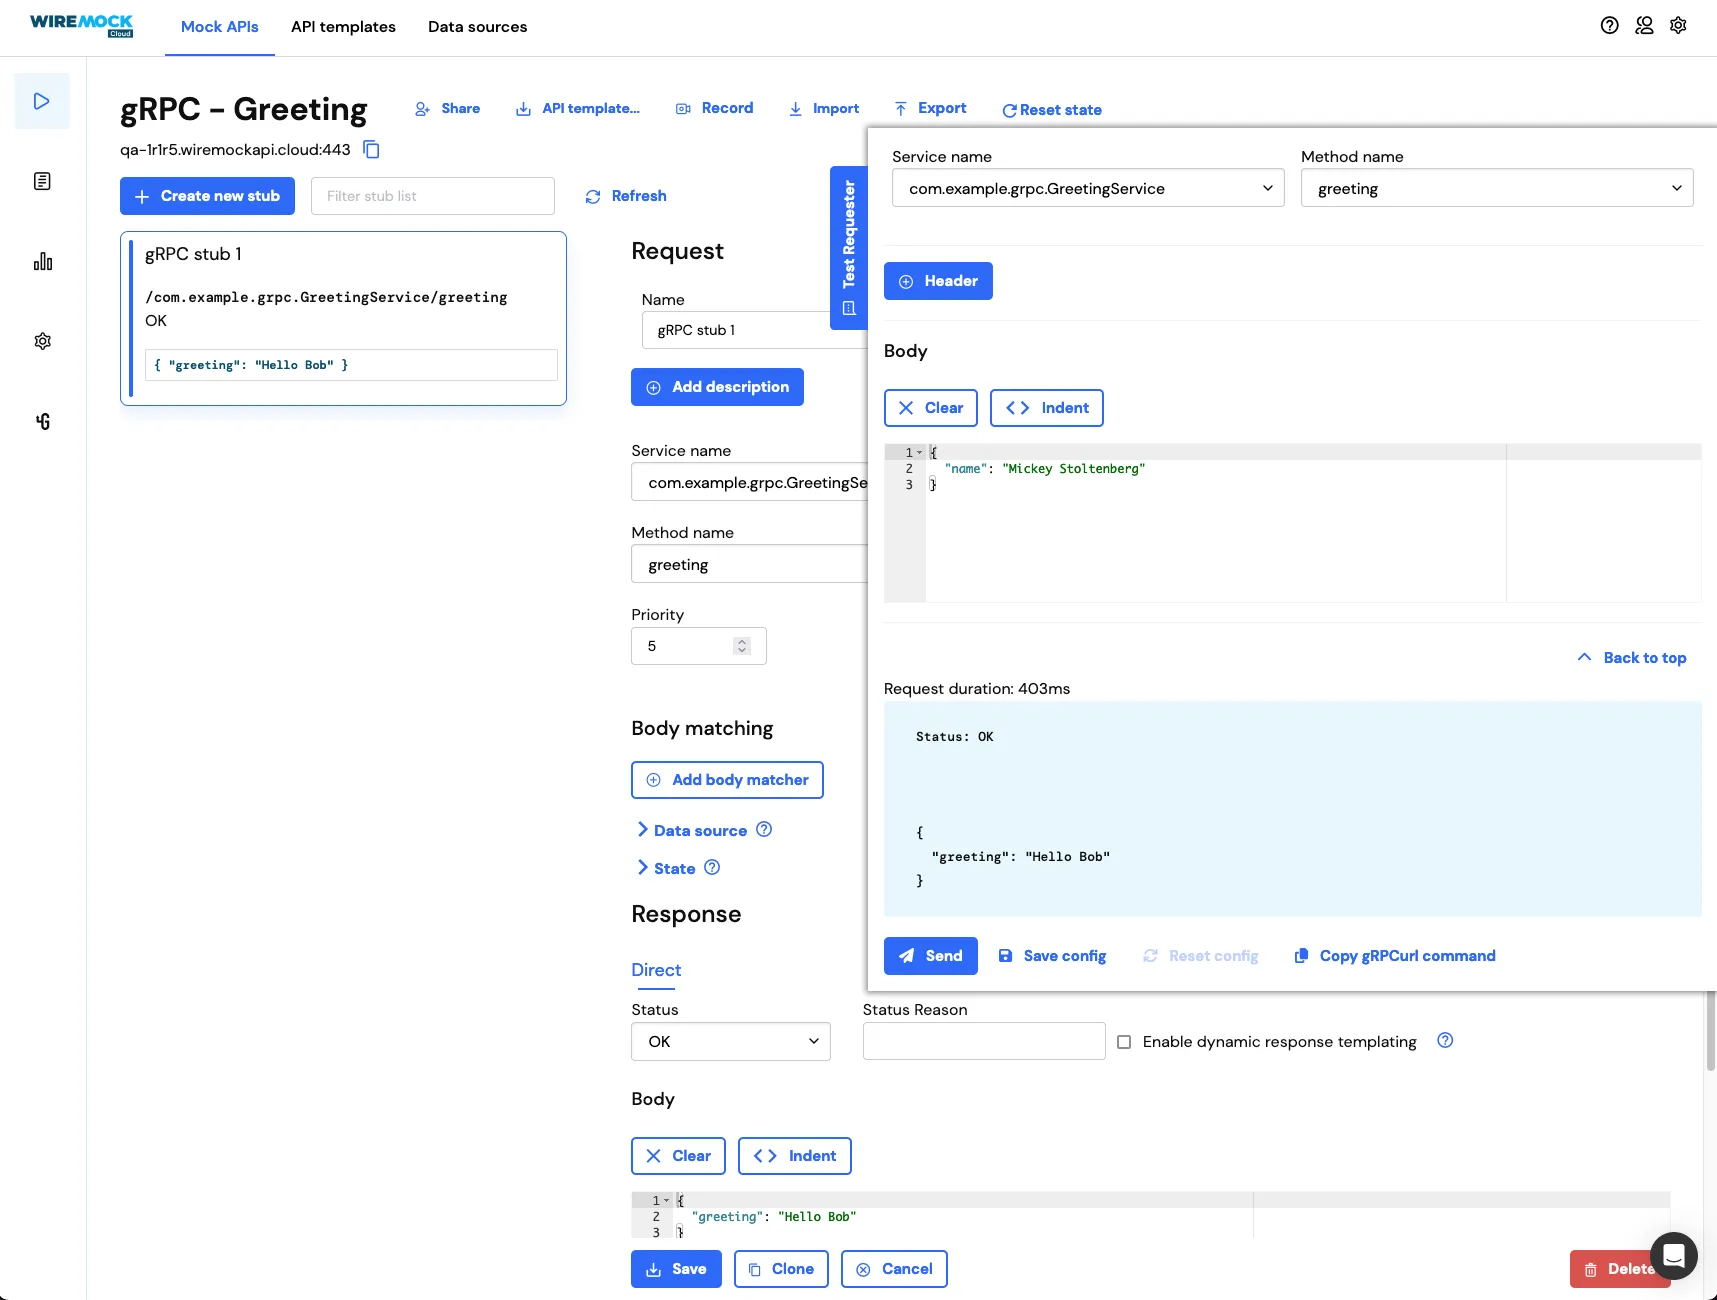This screenshot has width=1717, height=1300.
Task: Select the play icon in the left sidebar
Action: (42, 101)
